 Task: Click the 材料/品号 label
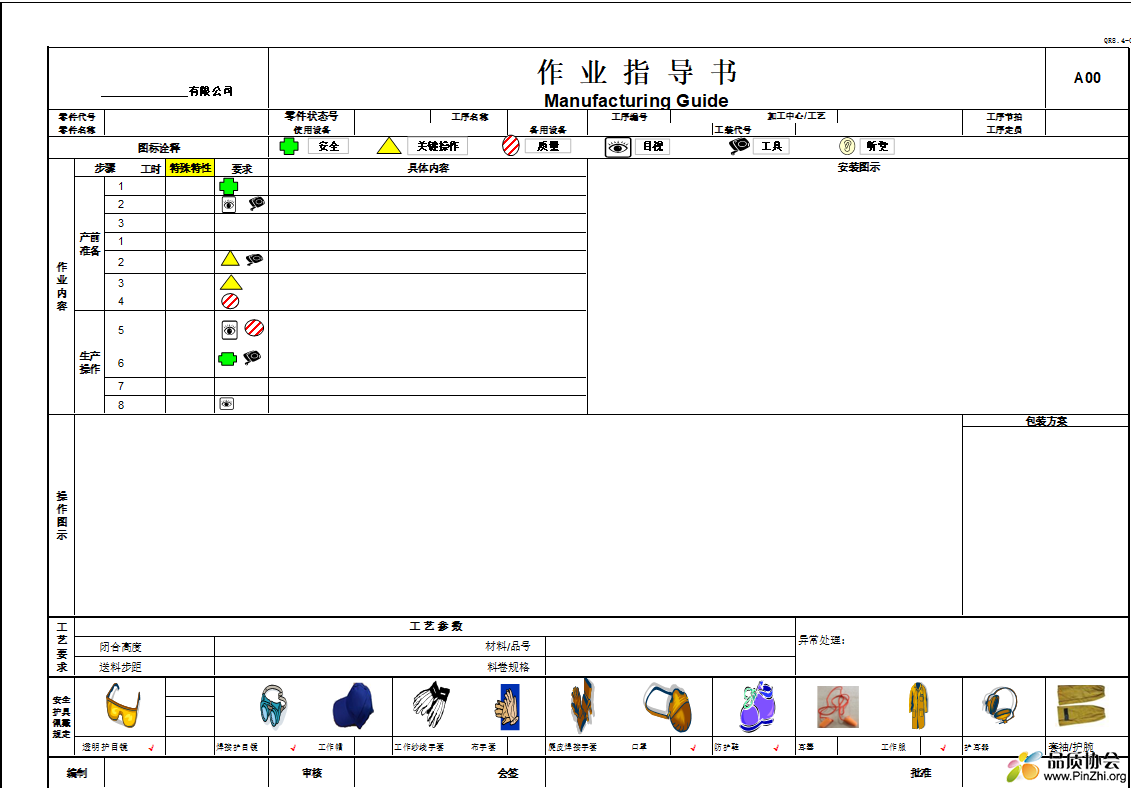[x=508, y=647]
